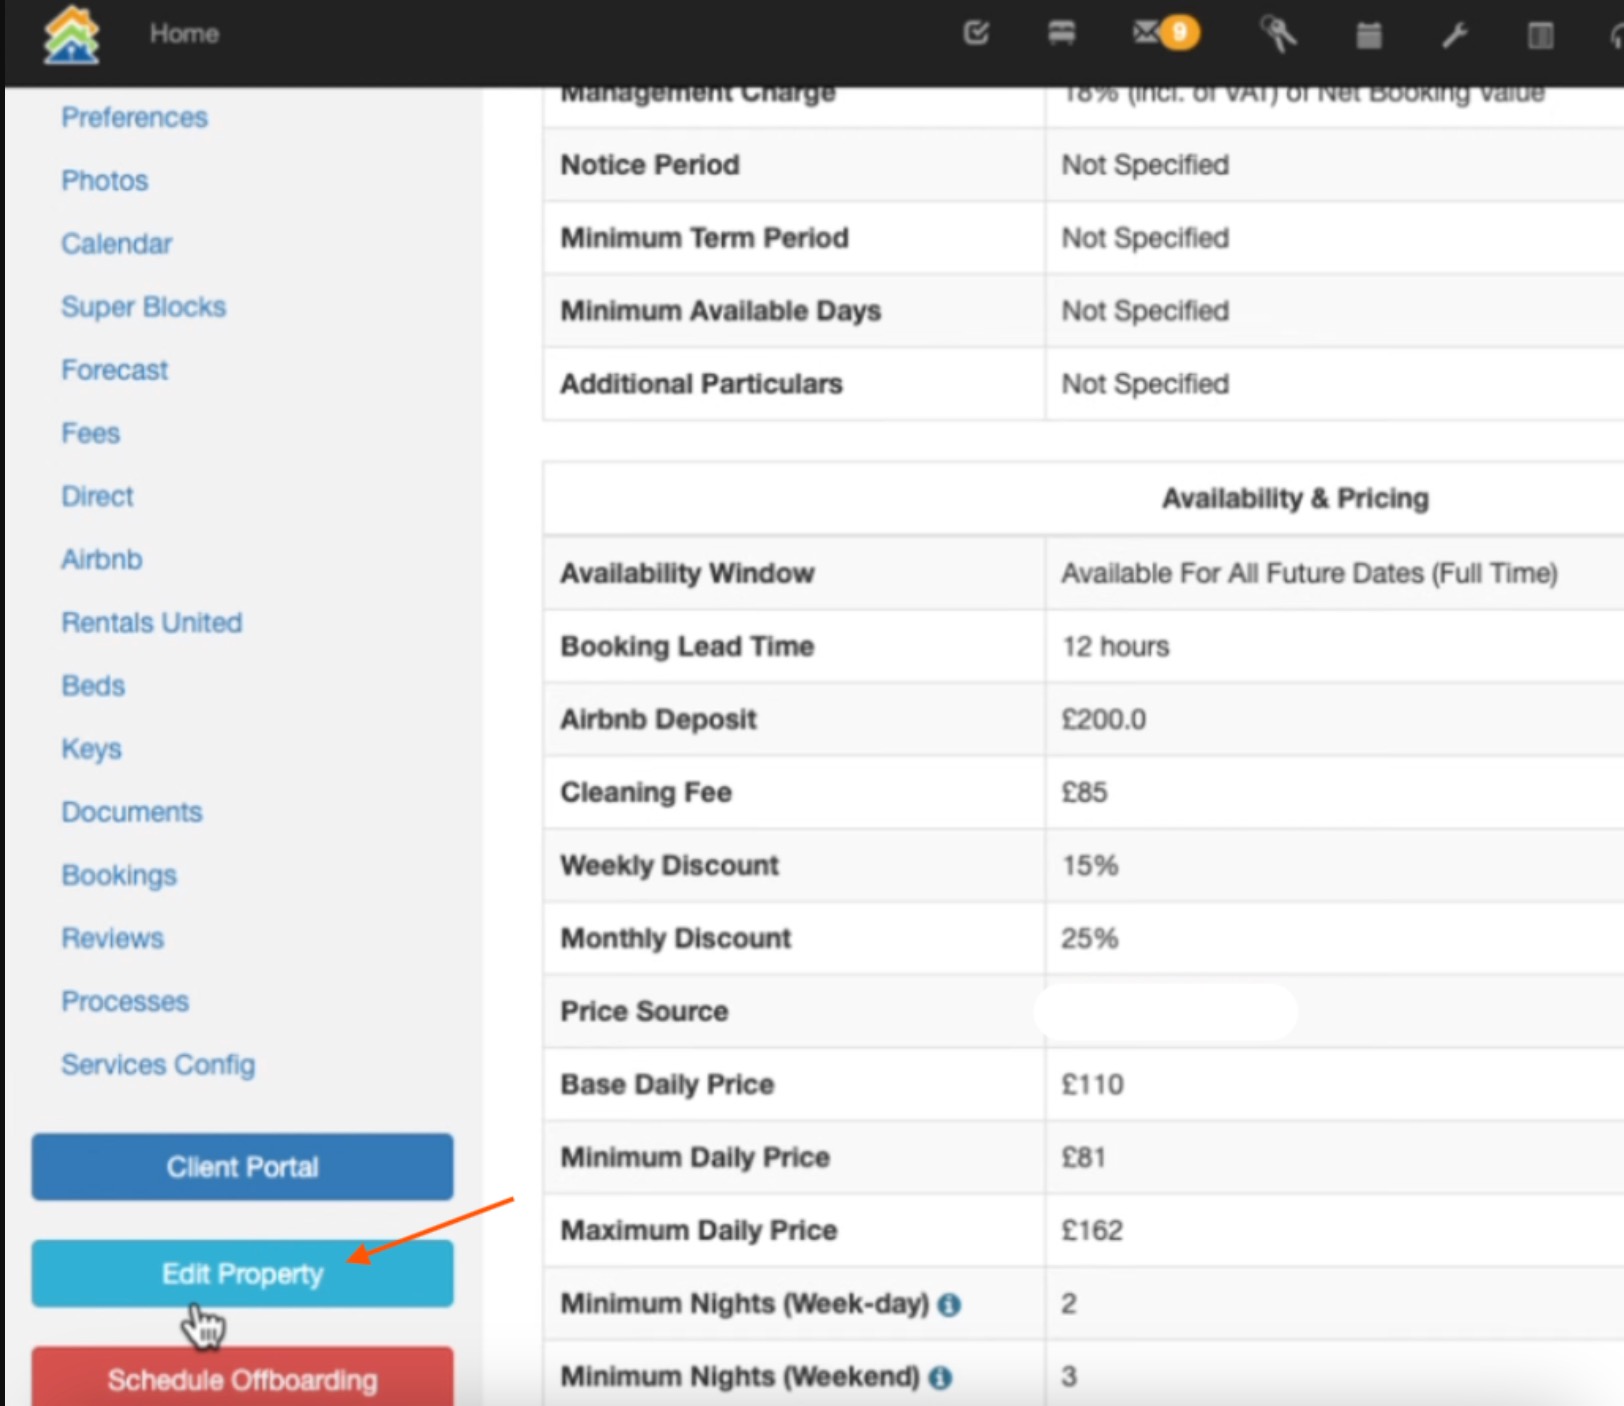Screen dimensions: 1624x1406
Task: Click the wrench tools icon
Action: (1454, 36)
